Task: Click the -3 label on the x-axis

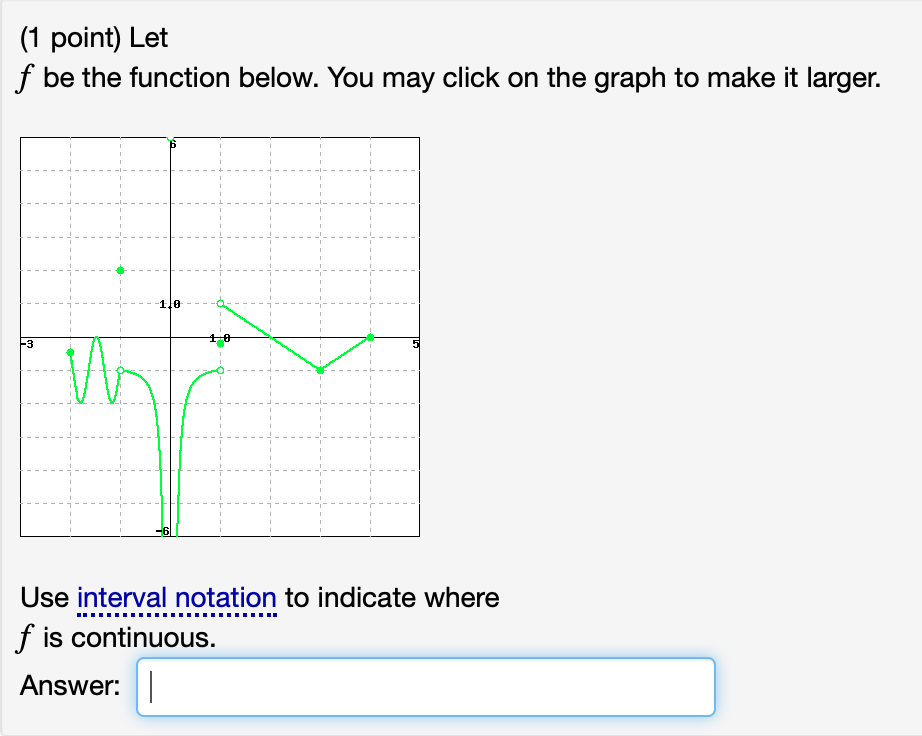Action: coord(26,345)
